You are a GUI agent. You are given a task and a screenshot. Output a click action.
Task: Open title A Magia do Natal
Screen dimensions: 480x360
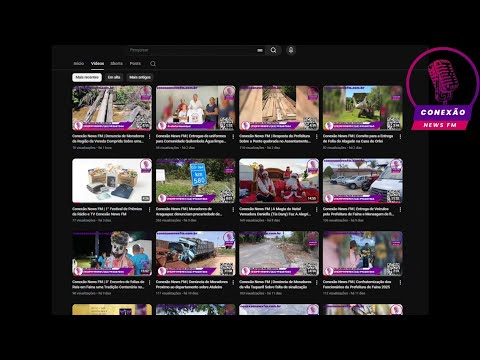click(275, 211)
